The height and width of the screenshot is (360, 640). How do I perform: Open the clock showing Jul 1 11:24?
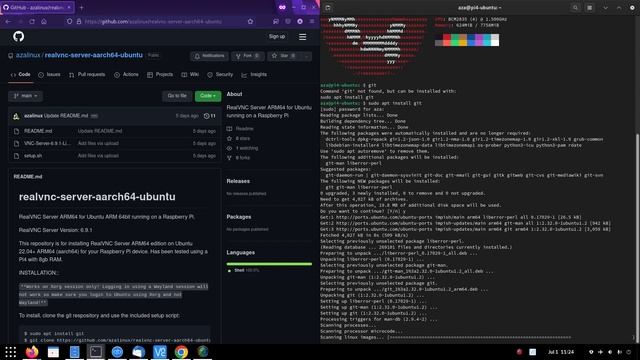tap(561, 352)
